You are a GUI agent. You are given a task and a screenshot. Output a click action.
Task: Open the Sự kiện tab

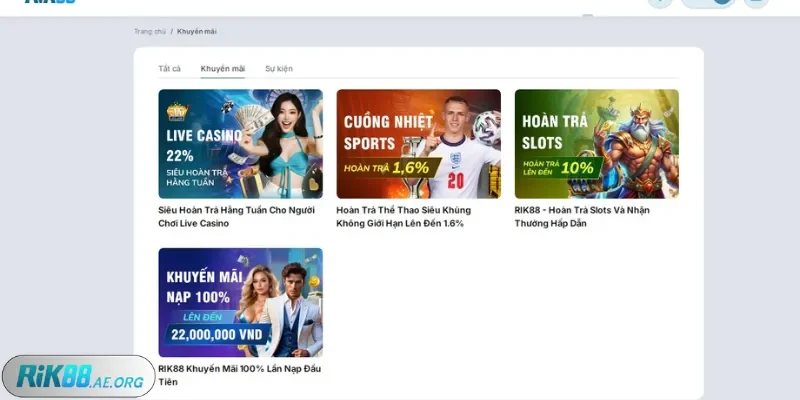point(279,69)
